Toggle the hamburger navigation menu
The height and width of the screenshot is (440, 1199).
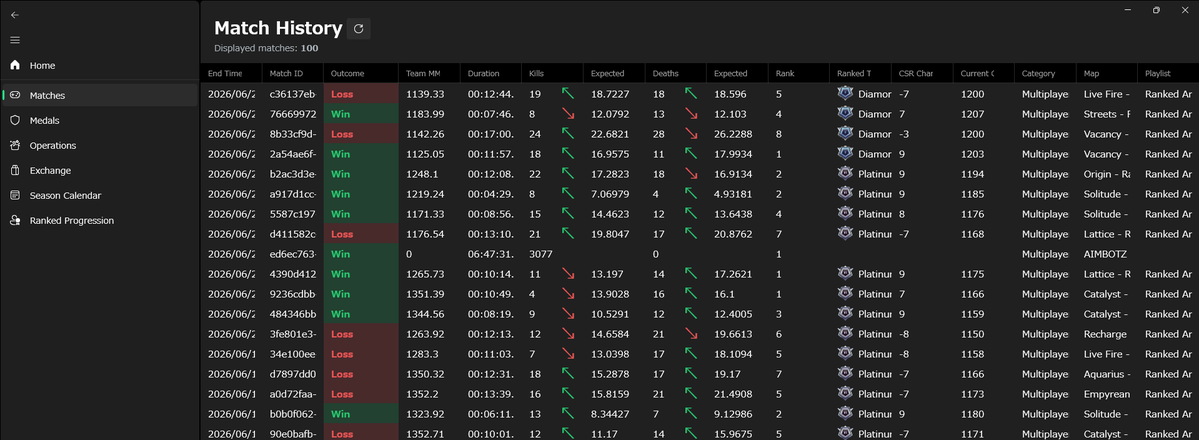coord(15,40)
